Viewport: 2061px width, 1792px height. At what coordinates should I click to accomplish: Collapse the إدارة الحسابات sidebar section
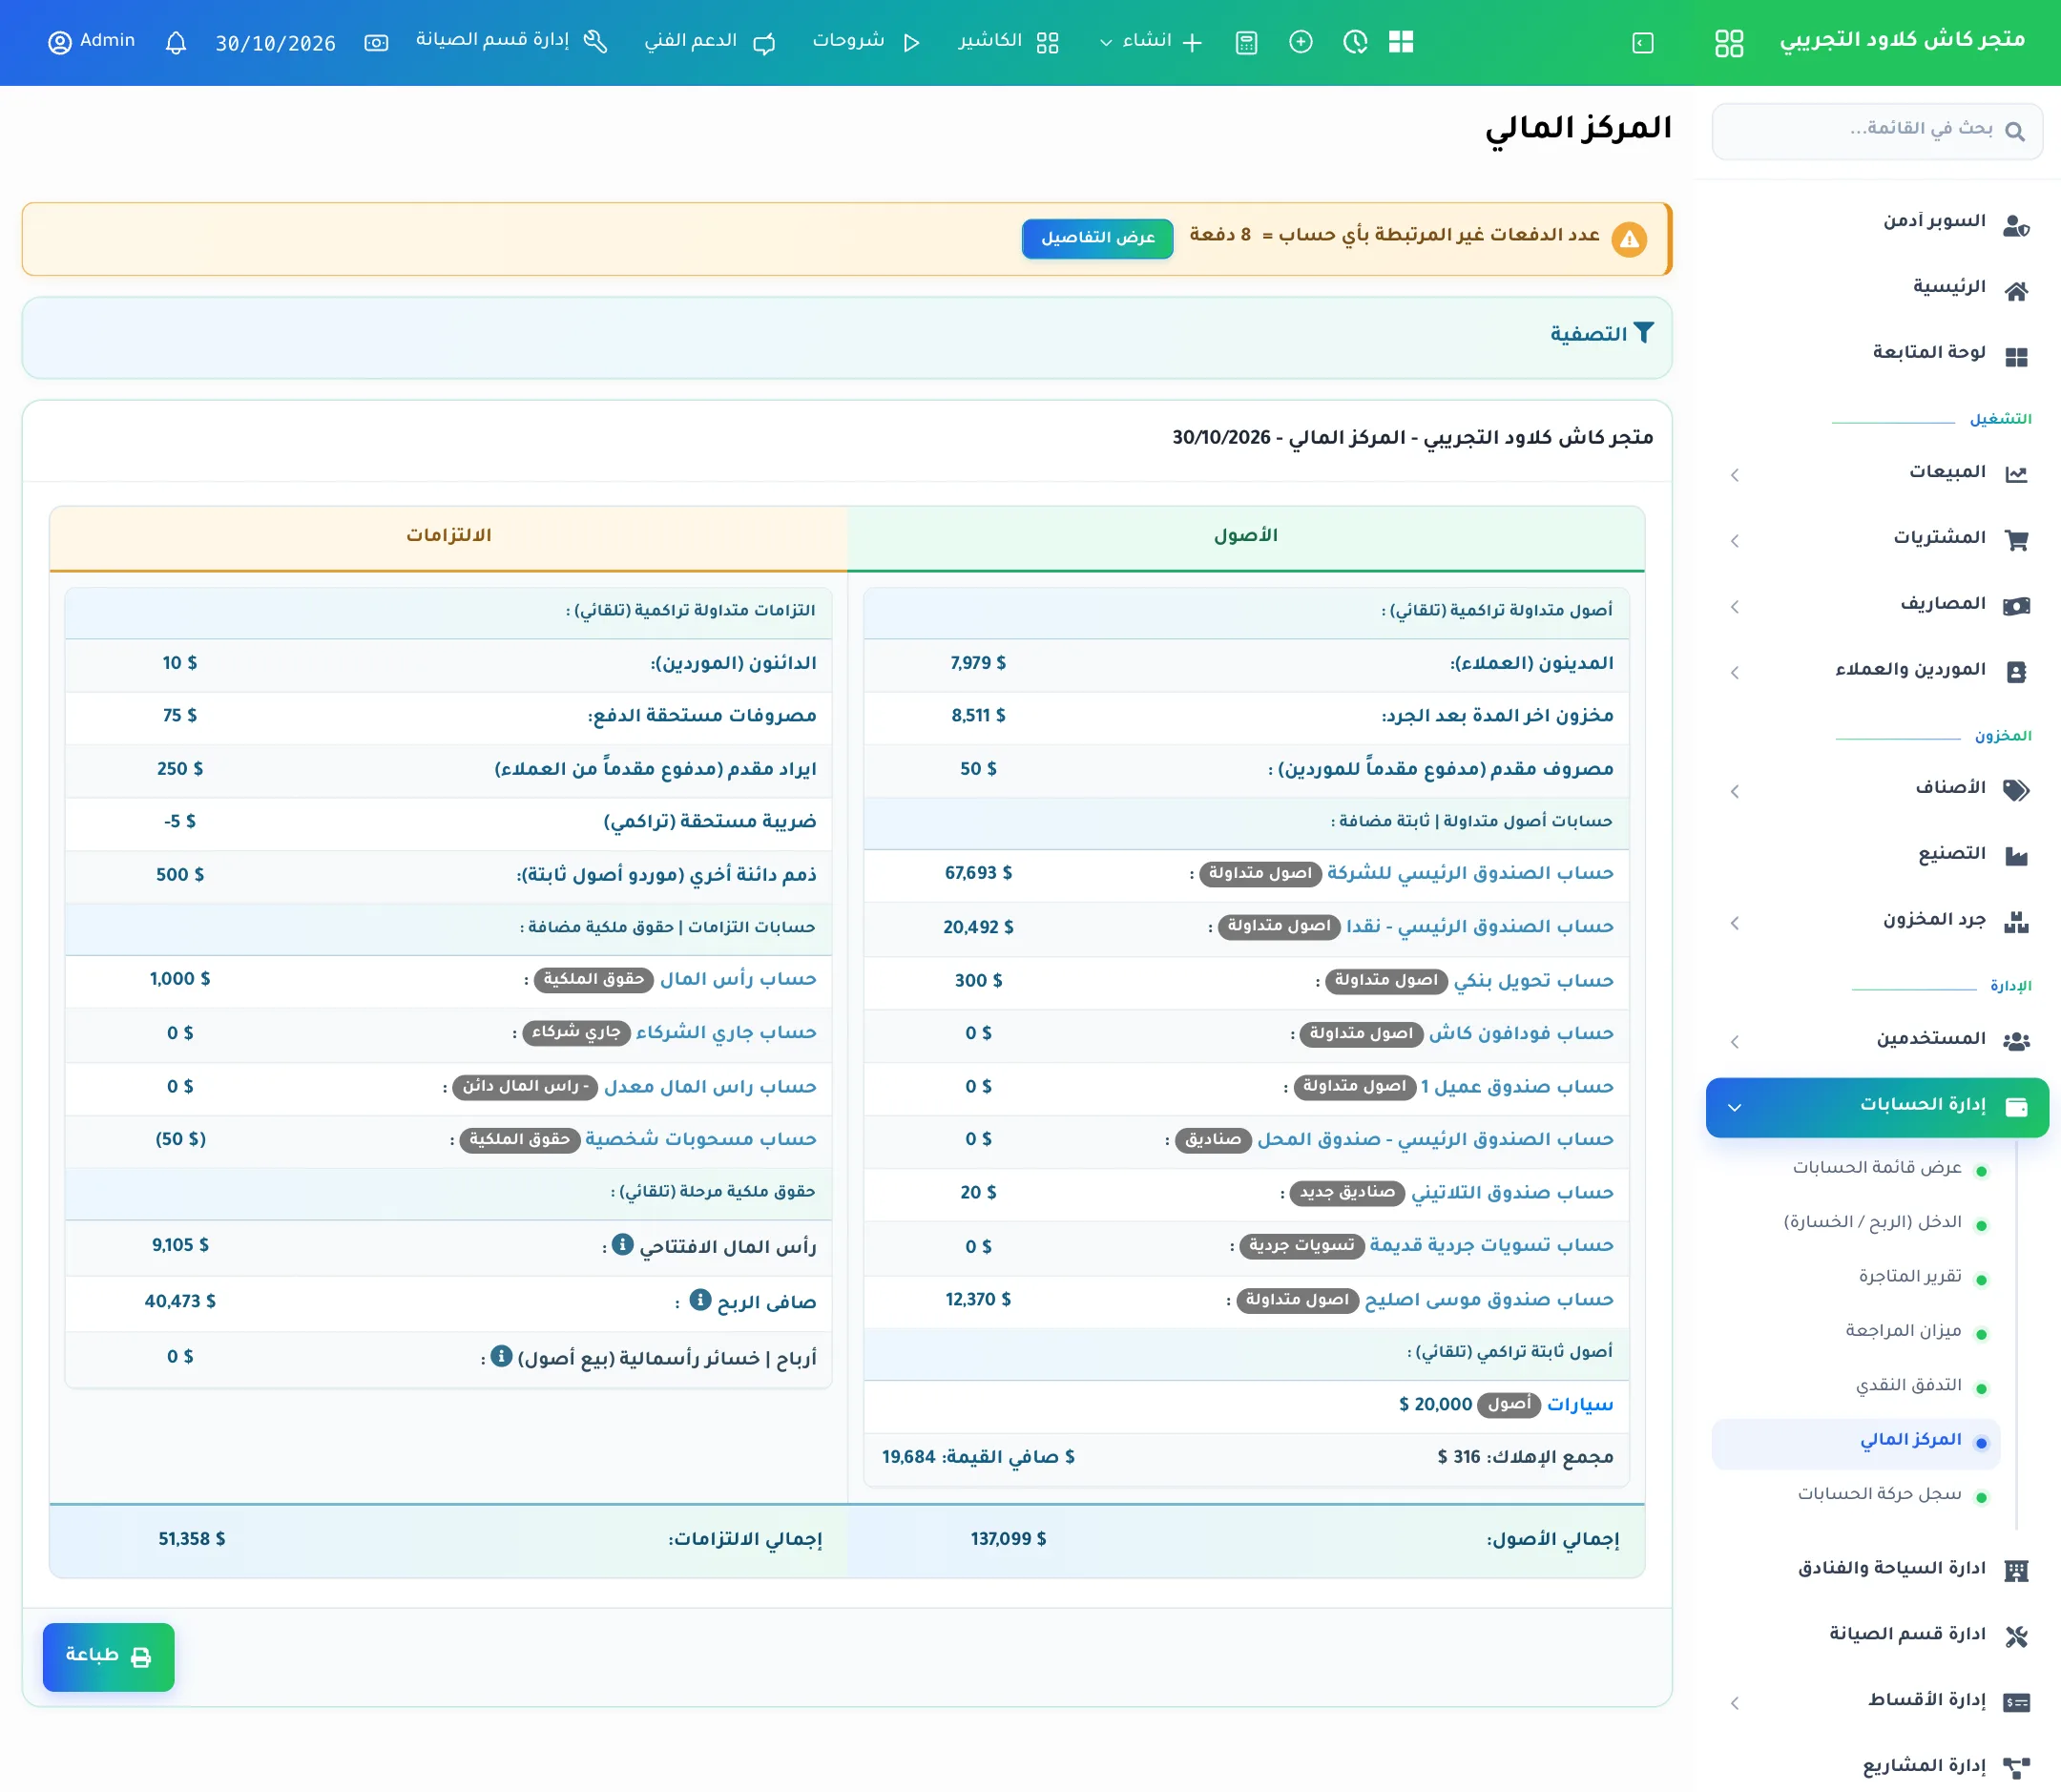tap(1877, 1106)
